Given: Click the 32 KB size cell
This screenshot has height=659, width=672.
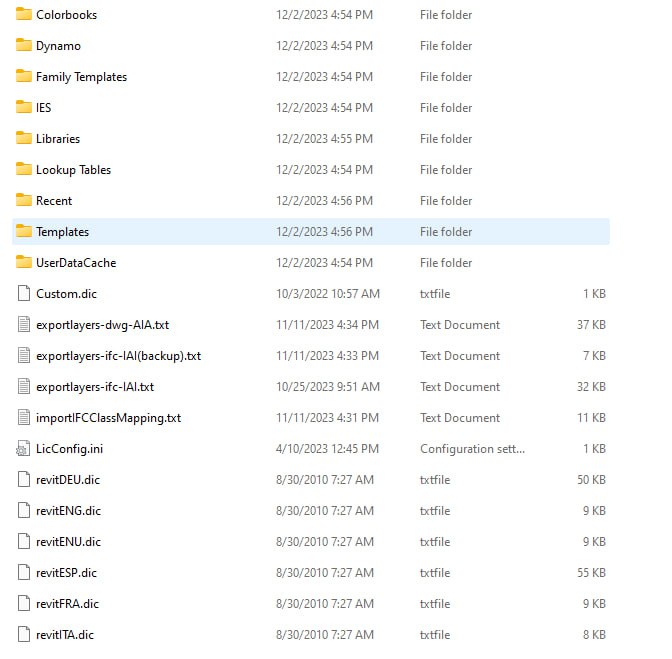Looking at the screenshot, I should [x=591, y=387].
